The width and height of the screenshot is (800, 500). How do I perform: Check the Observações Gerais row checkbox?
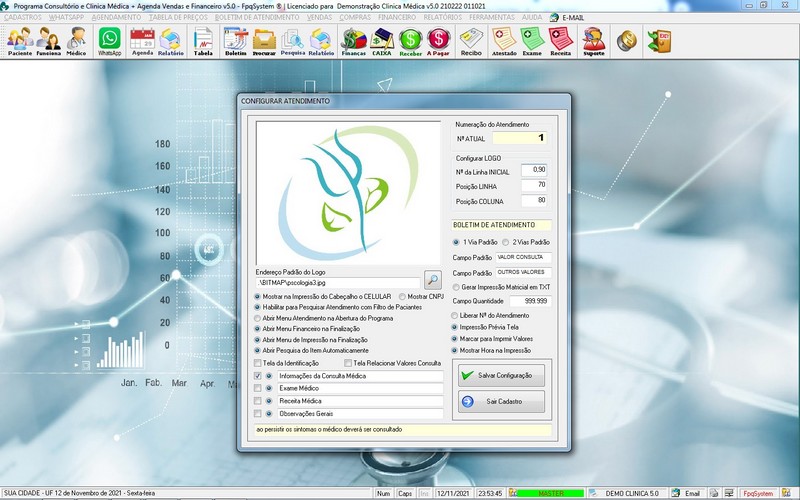click(x=258, y=414)
